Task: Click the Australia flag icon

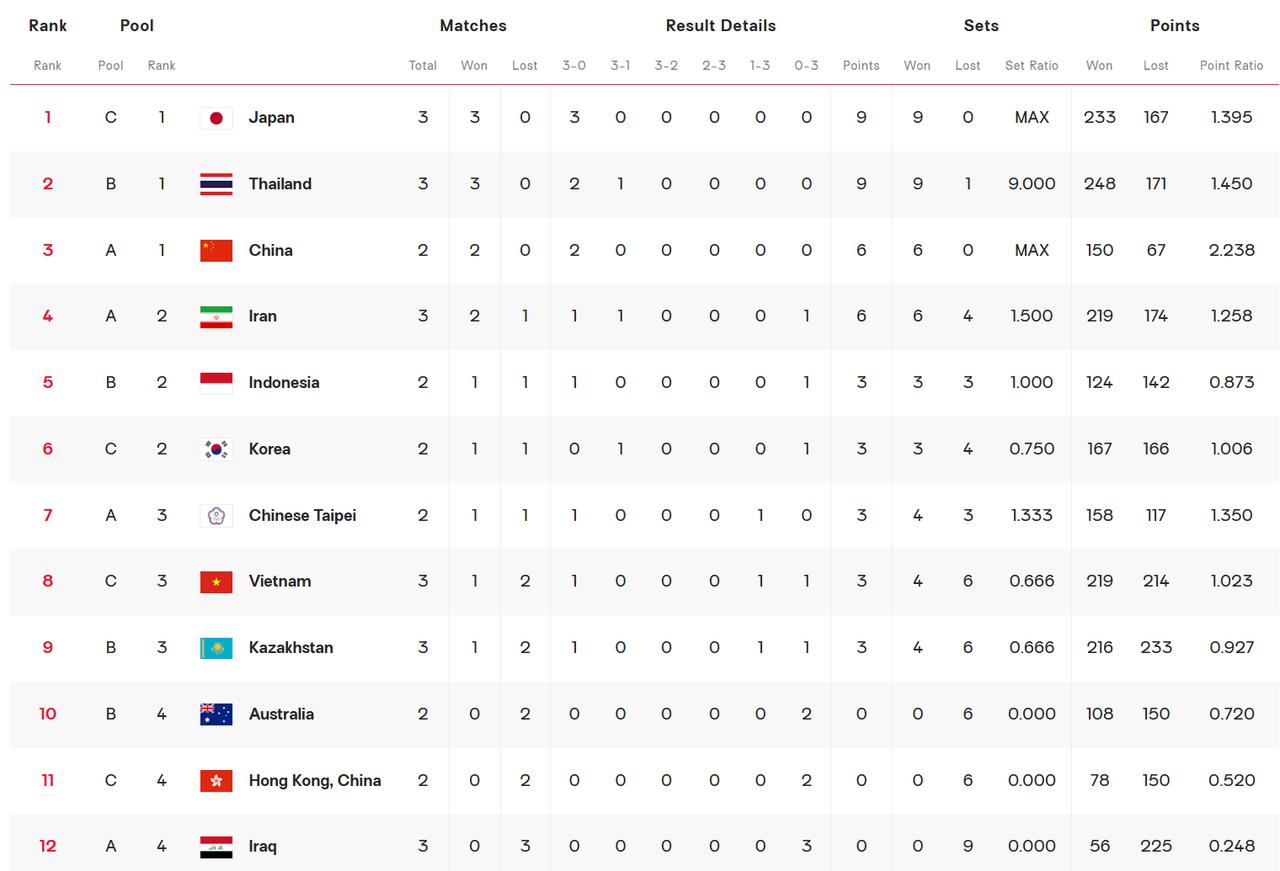Action: click(x=216, y=714)
